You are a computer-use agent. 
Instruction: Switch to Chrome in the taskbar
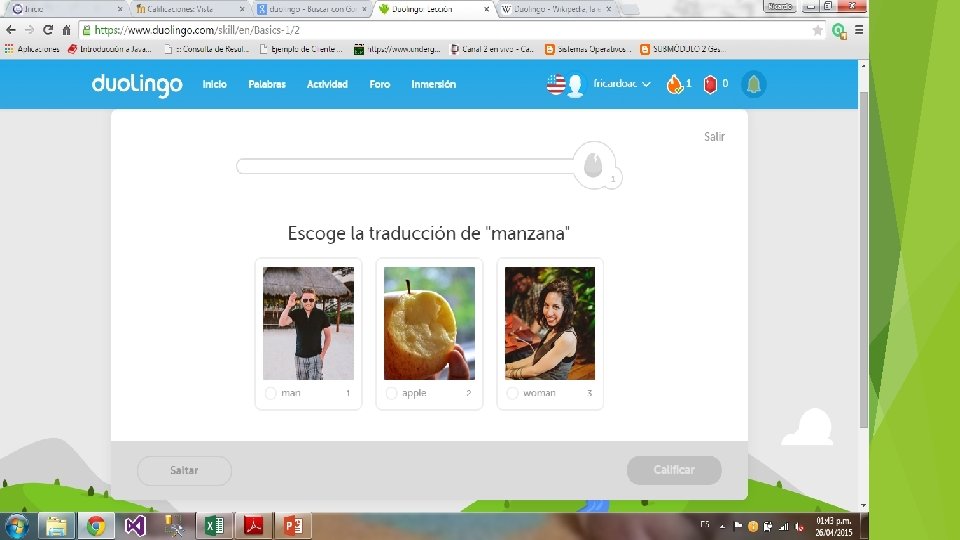point(96,526)
